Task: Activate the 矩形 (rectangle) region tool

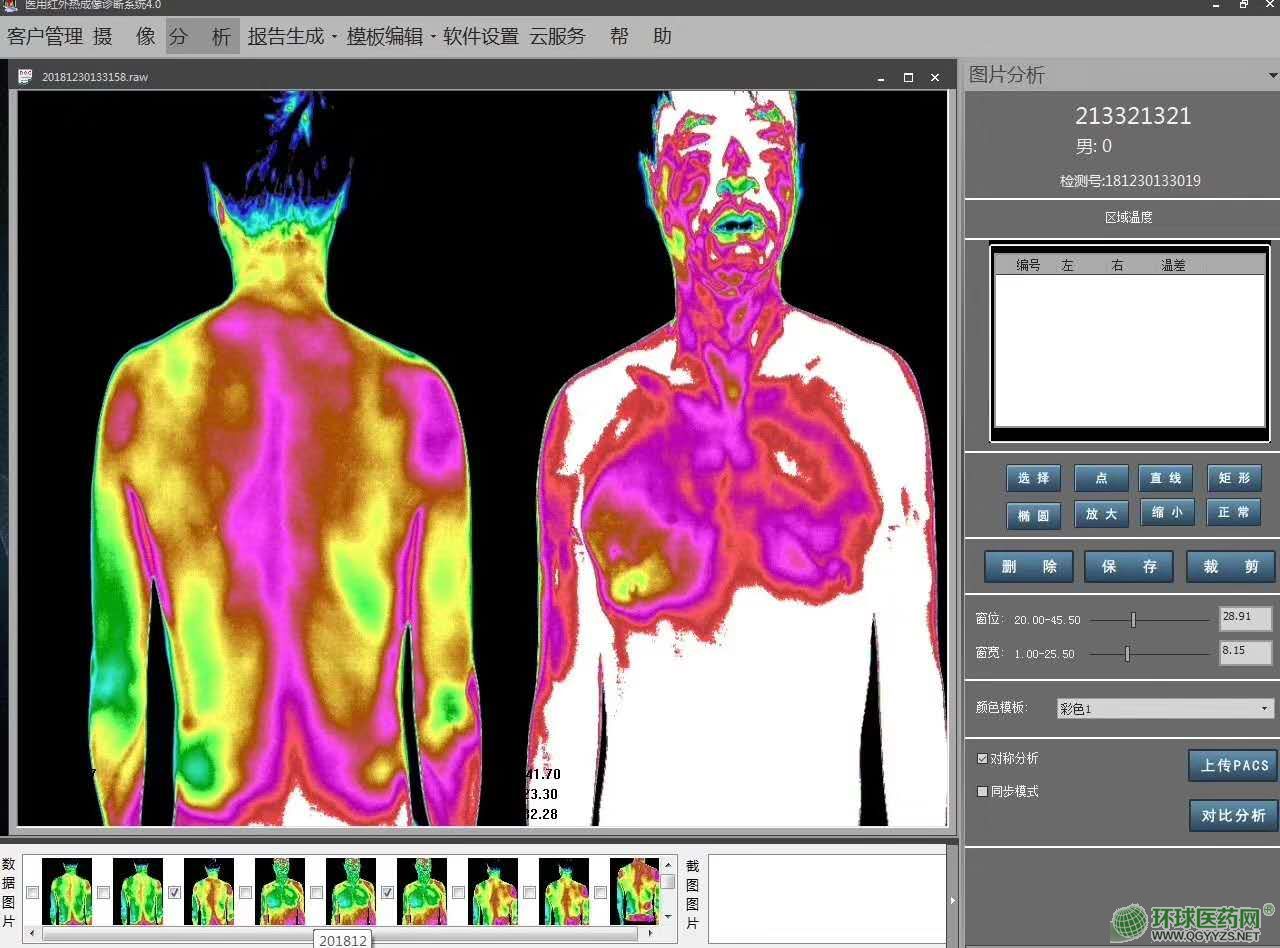Action: (1233, 479)
